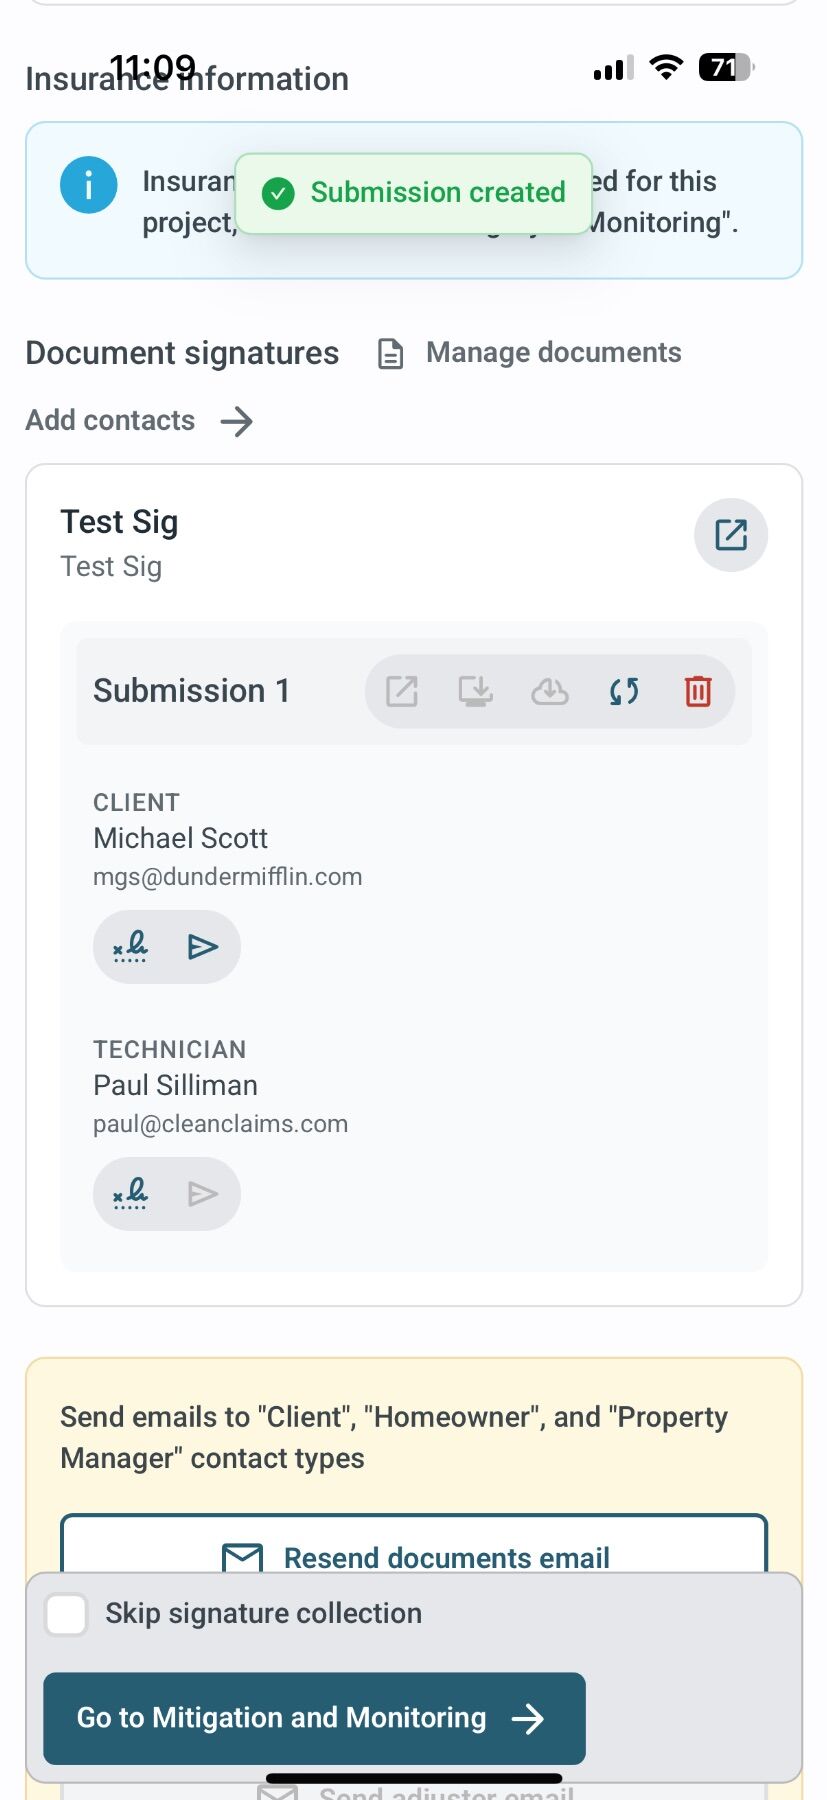
Task: Send signature request to Michael Scott
Action: tap(203, 946)
